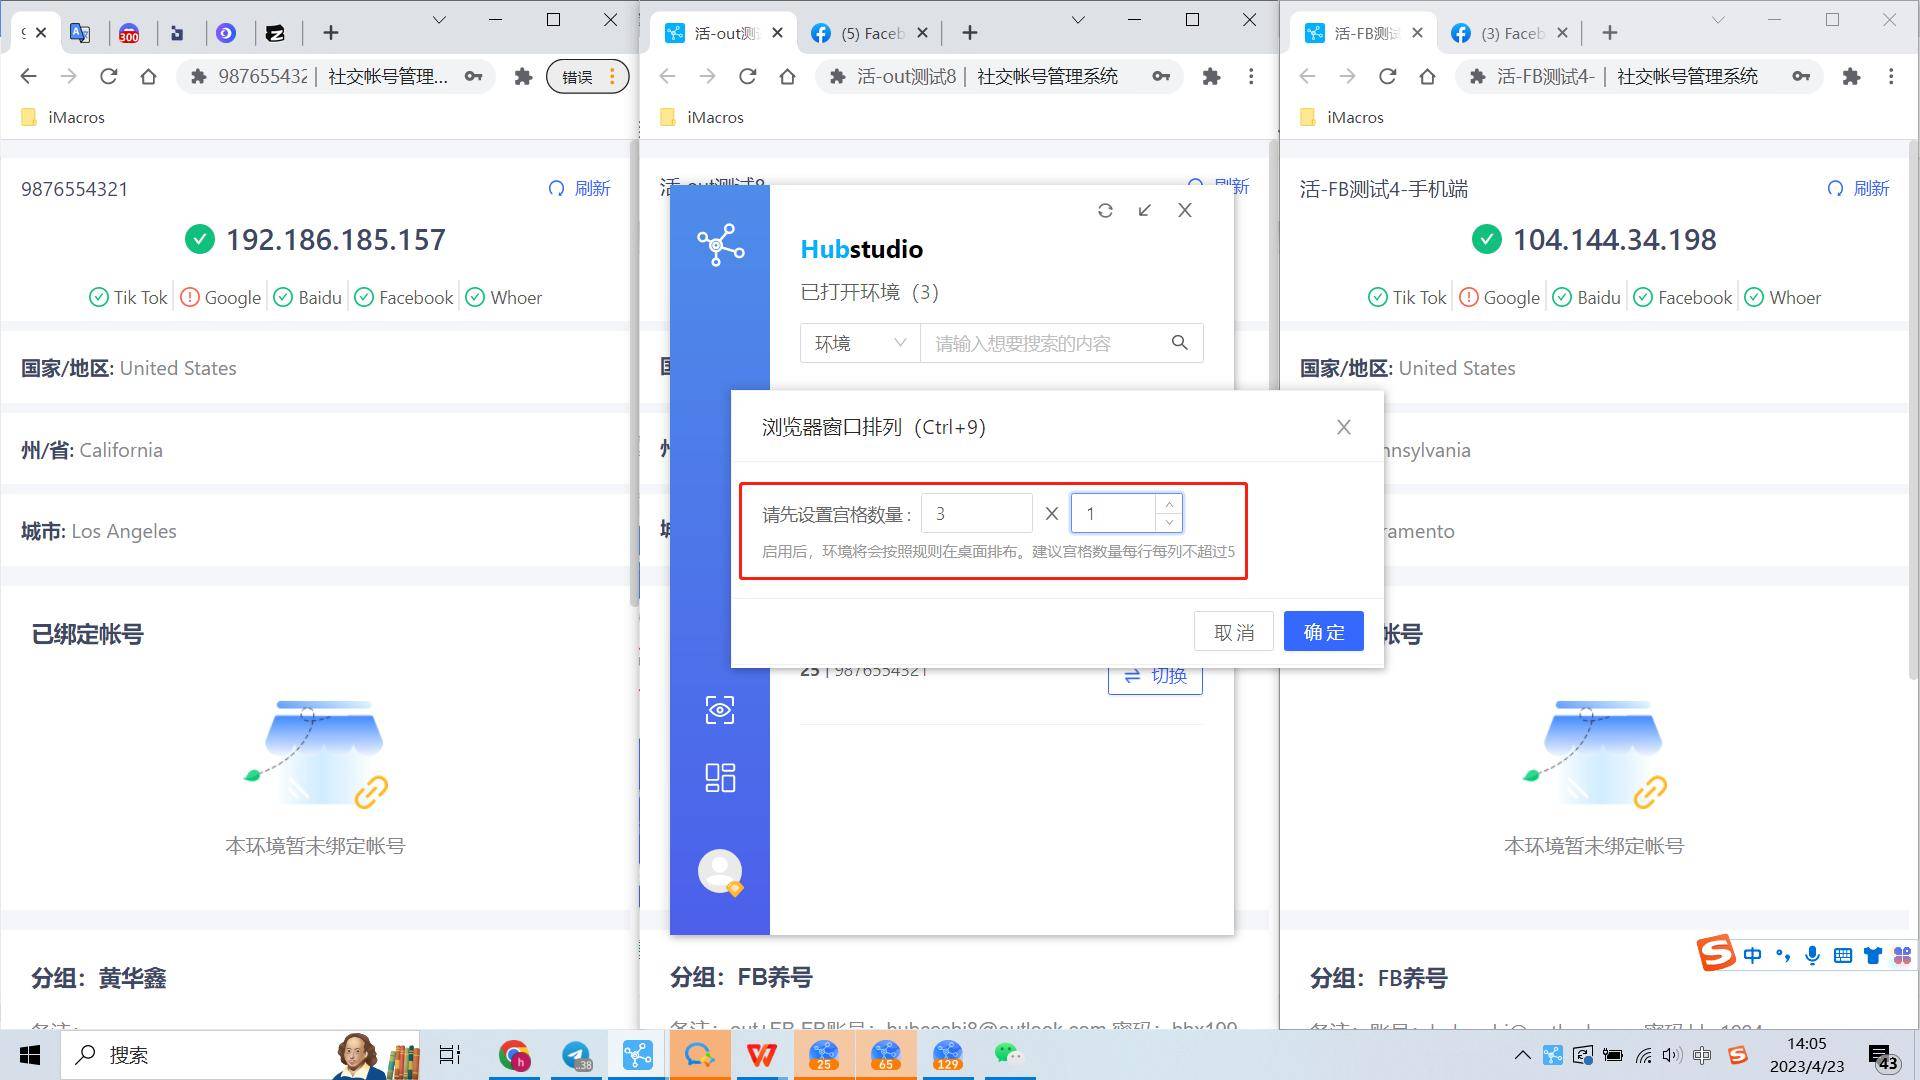Click the grid columns input field showing 3
Image resolution: width=1920 pixels, height=1080 pixels.
pyautogui.click(x=976, y=514)
